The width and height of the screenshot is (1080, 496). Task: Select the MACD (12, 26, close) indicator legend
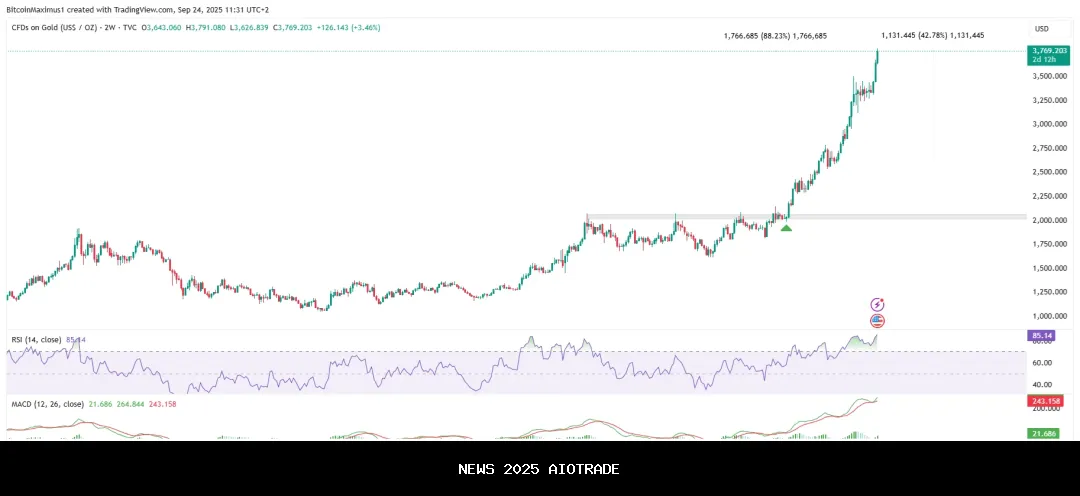pos(47,404)
